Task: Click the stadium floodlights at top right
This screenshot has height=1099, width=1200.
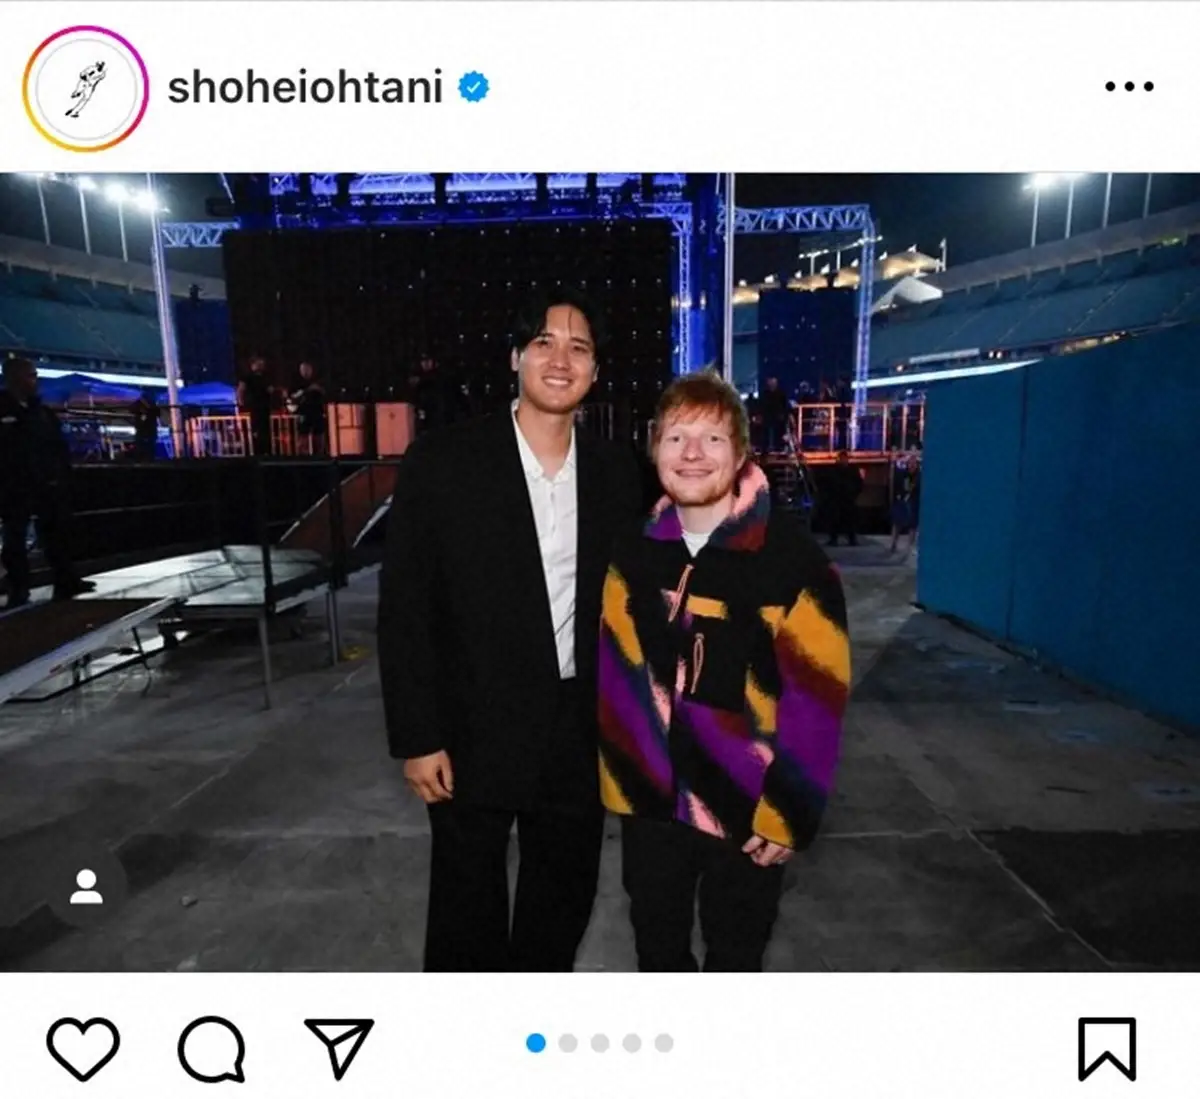Action: 1050,183
